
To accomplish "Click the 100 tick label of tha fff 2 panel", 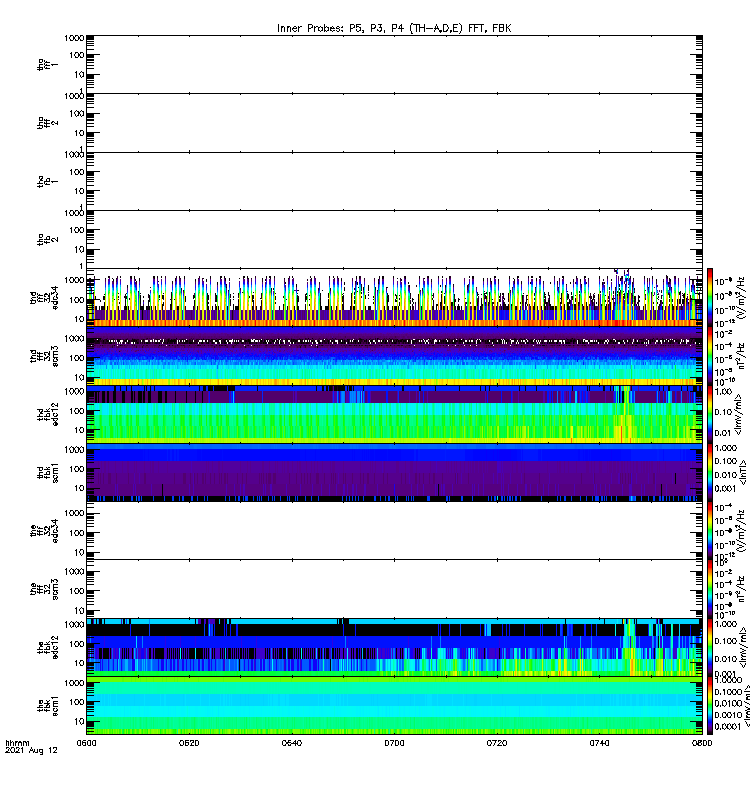I will pos(77,113).
